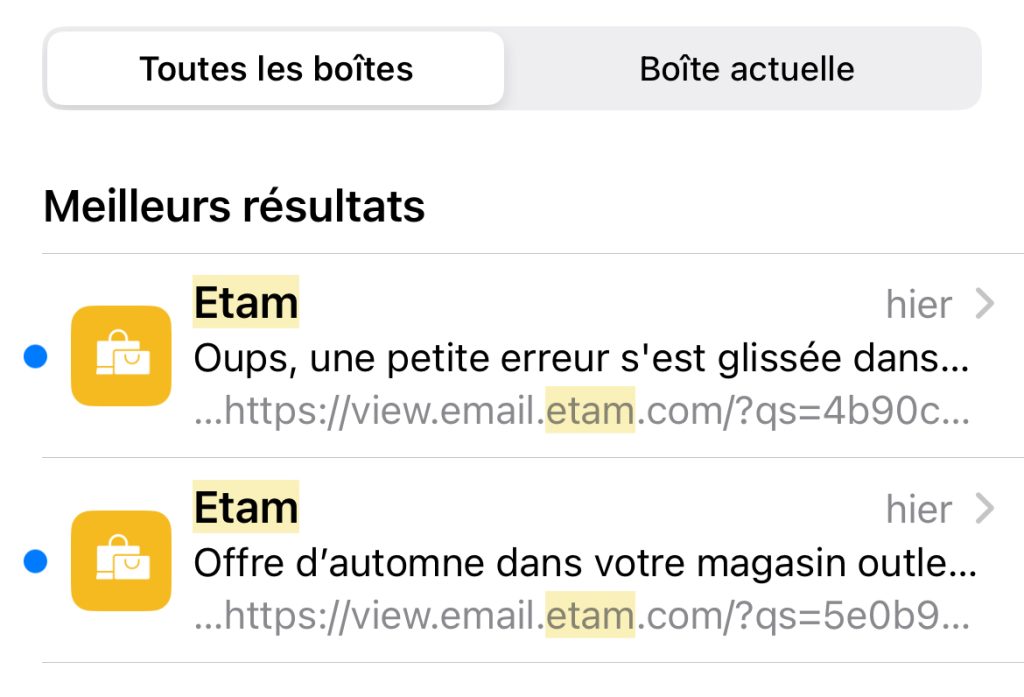The image size is (1024, 697).
Task: Expand the chevron on 'Offre d'automne' email row
Action: point(985,509)
